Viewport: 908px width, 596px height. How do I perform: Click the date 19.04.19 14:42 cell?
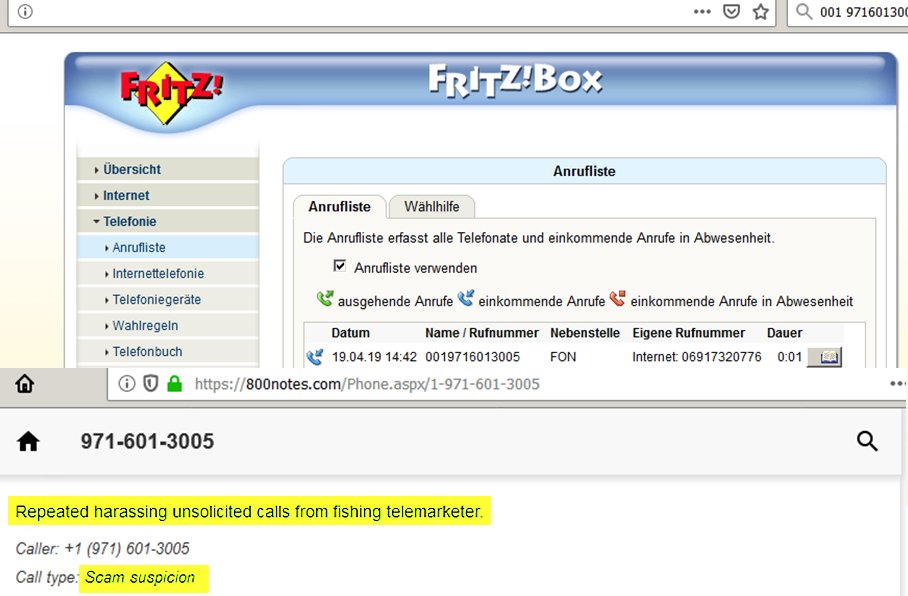pyautogui.click(x=374, y=357)
